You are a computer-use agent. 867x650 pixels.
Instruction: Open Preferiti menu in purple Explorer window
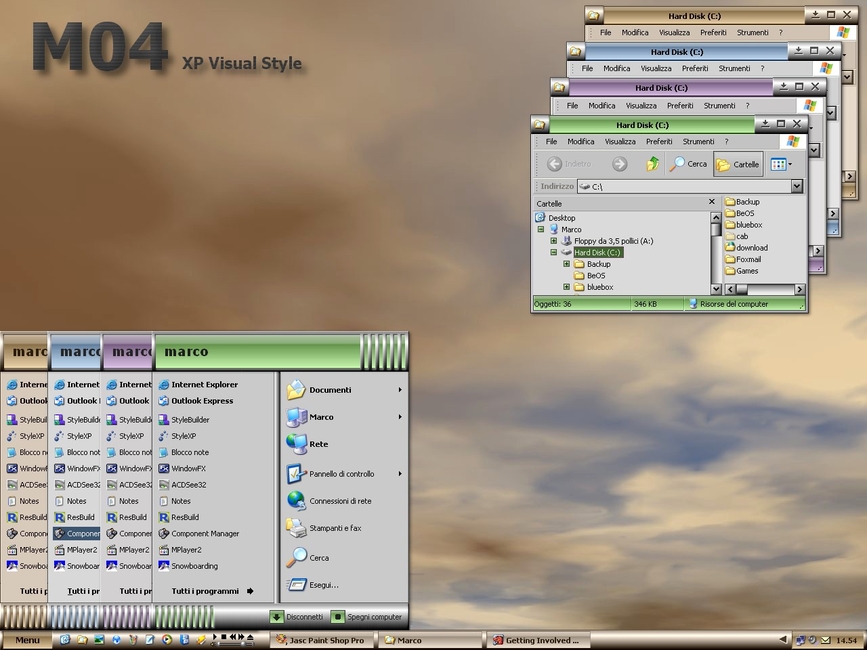(x=680, y=106)
